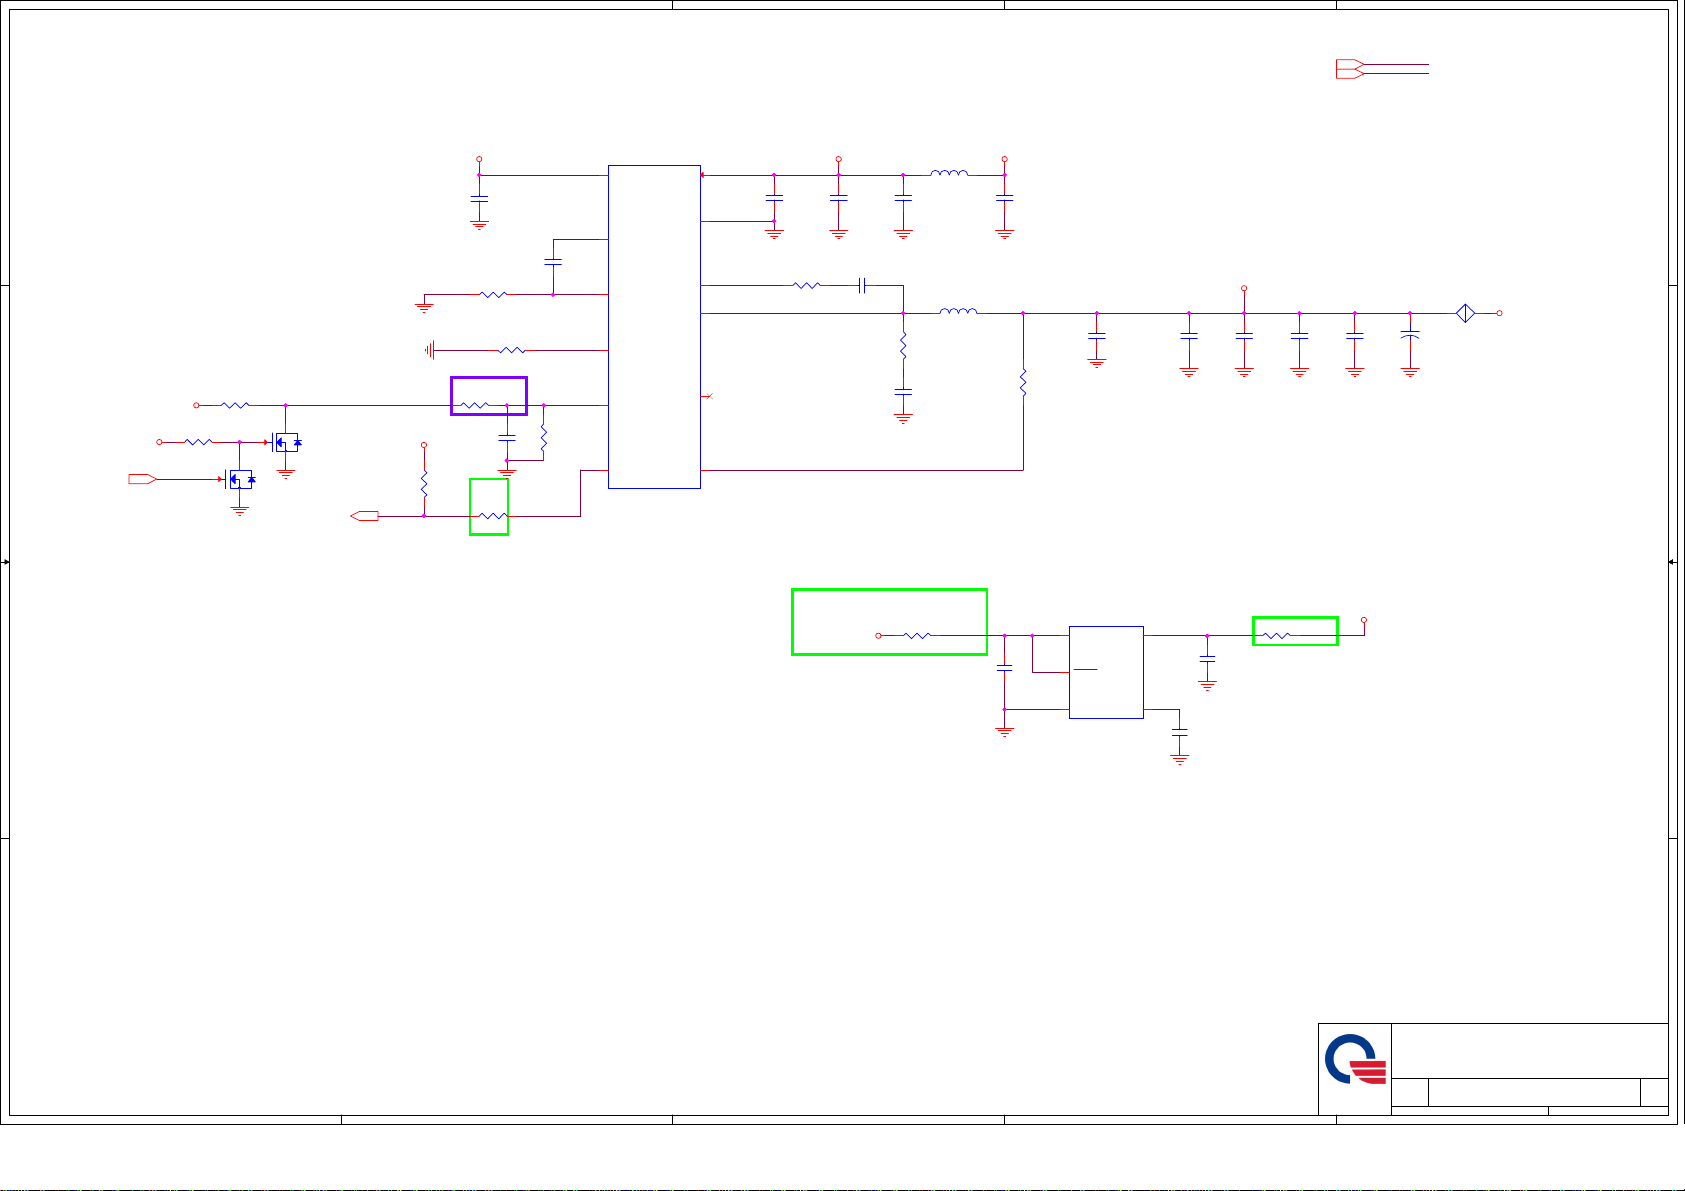Click the horizontal series capacitor right of the large IC
The width and height of the screenshot is (1685, 1191).
pos(862,286)
